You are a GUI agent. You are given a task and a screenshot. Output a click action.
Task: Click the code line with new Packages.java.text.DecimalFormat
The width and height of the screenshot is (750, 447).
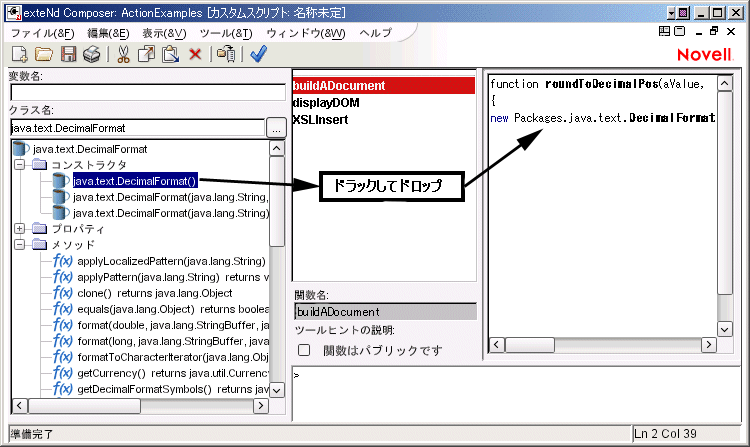603,118
